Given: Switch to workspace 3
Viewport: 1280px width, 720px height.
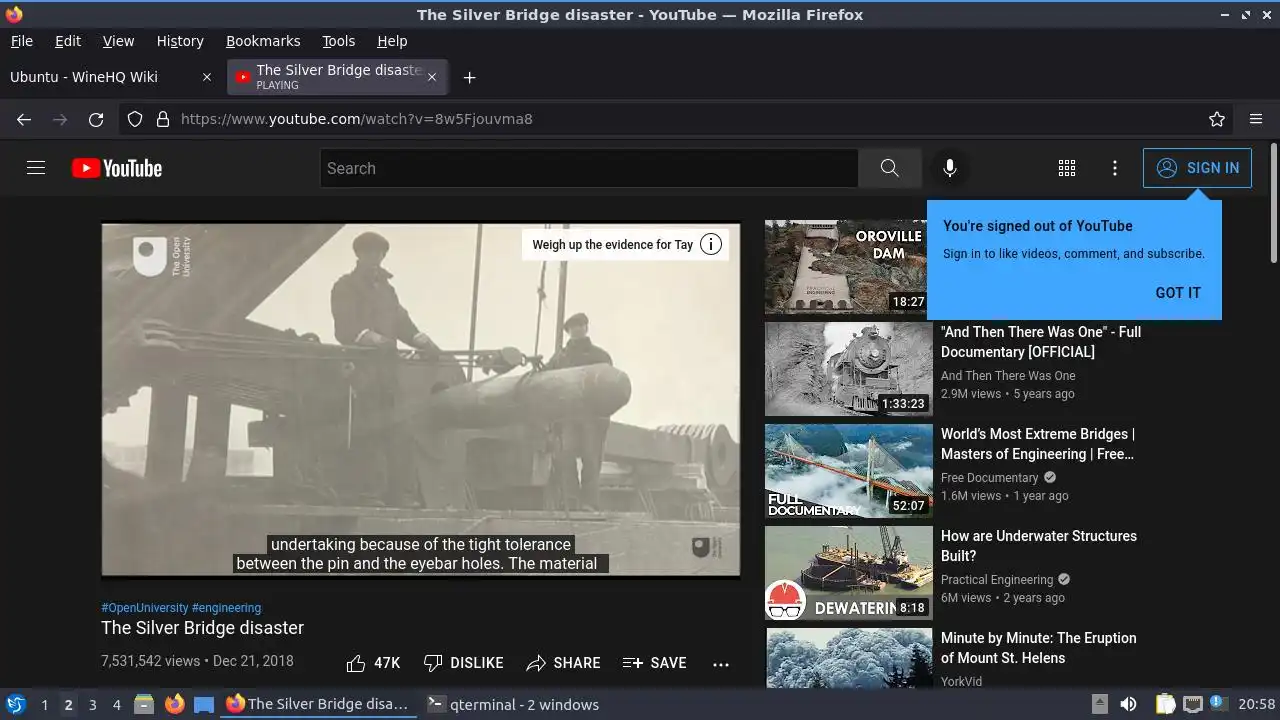Looking at the screenshot, I should pos(92,704).
